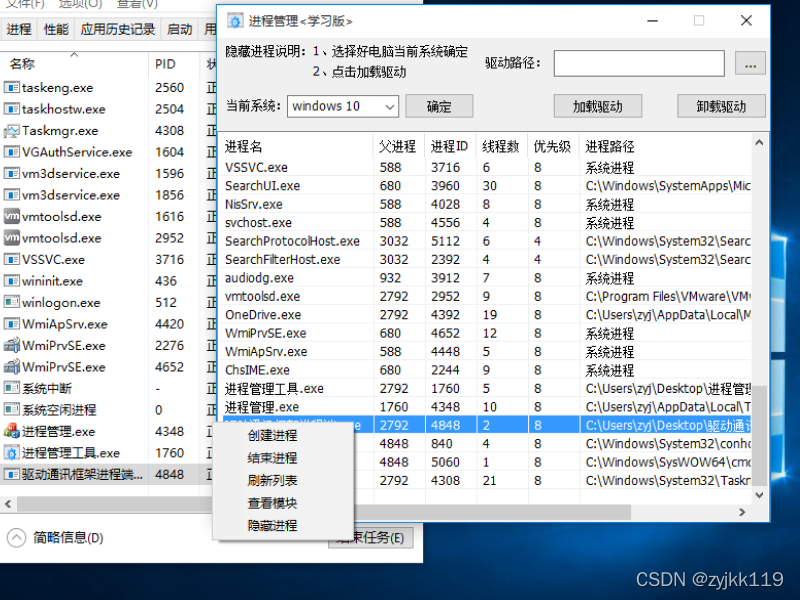Click the 卸载驱动 button
Viewport: 800px width, 600px height.
pos(721,106)
